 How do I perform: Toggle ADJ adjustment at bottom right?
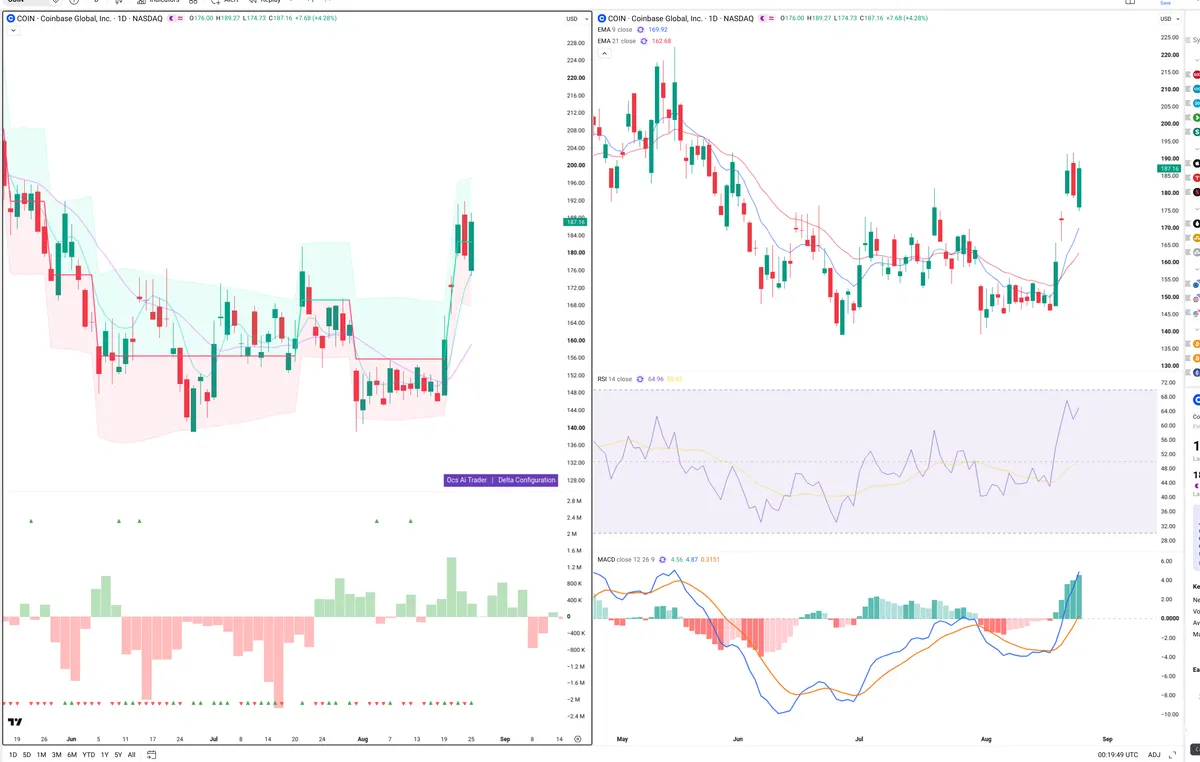[x=1155, y=754]
